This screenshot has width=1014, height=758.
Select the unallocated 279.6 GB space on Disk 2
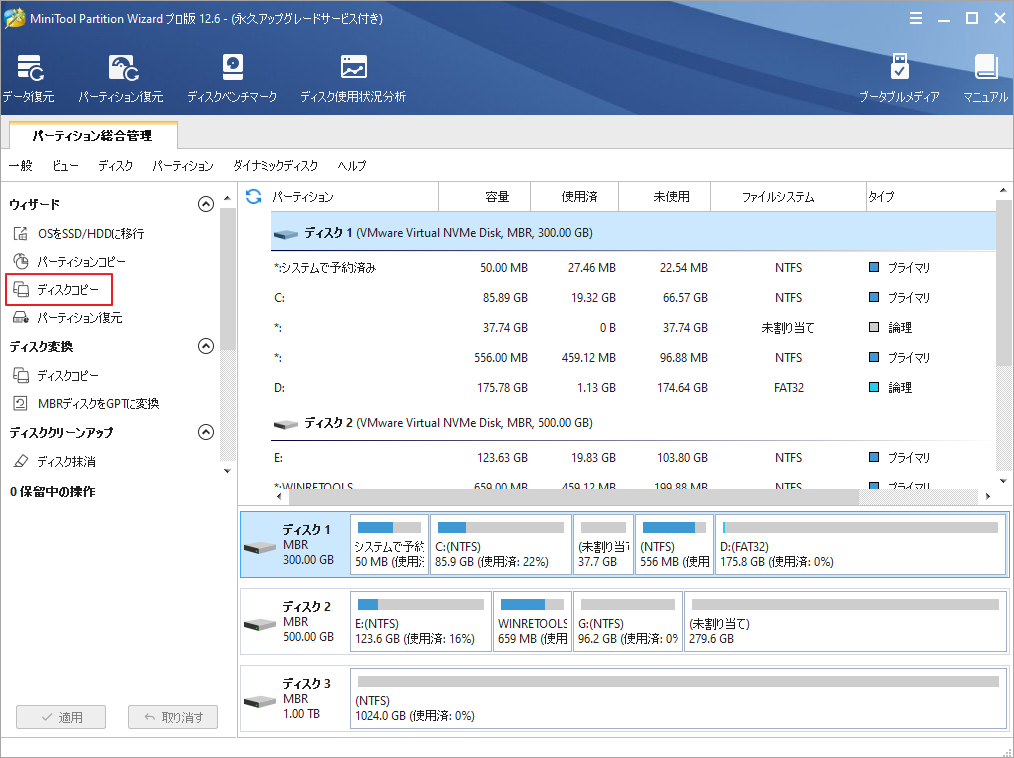[x=845, y=621]
